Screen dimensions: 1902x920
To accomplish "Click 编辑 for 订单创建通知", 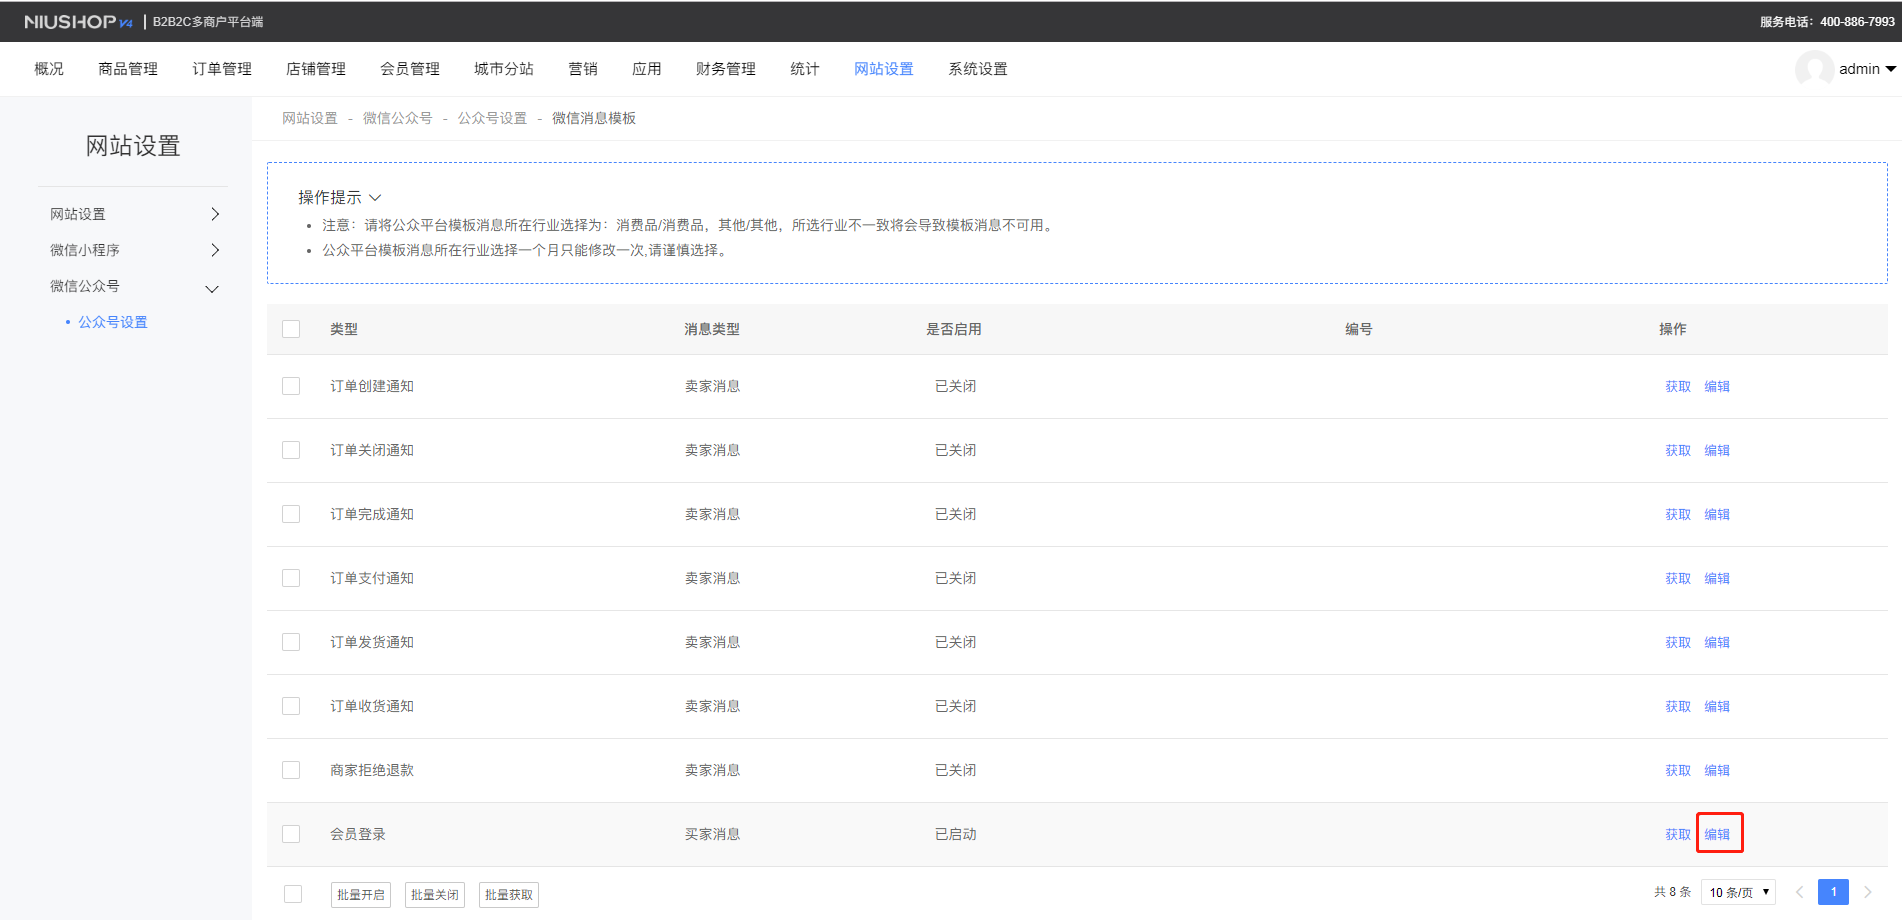I will click(1717, 386).
